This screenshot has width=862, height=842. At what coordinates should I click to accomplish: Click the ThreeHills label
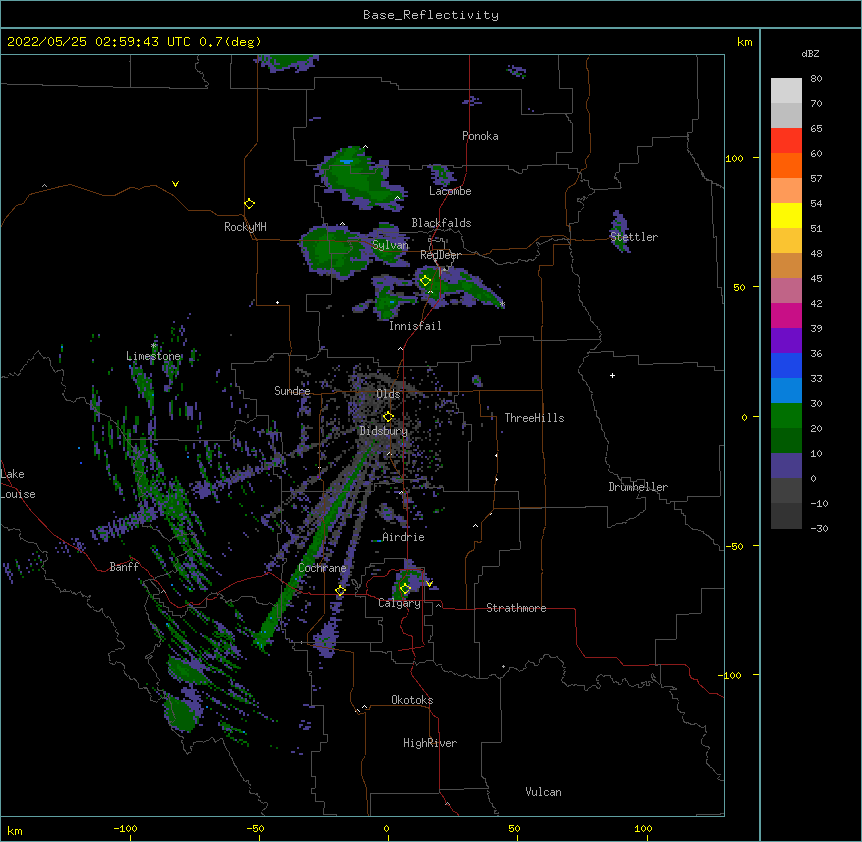534,418
